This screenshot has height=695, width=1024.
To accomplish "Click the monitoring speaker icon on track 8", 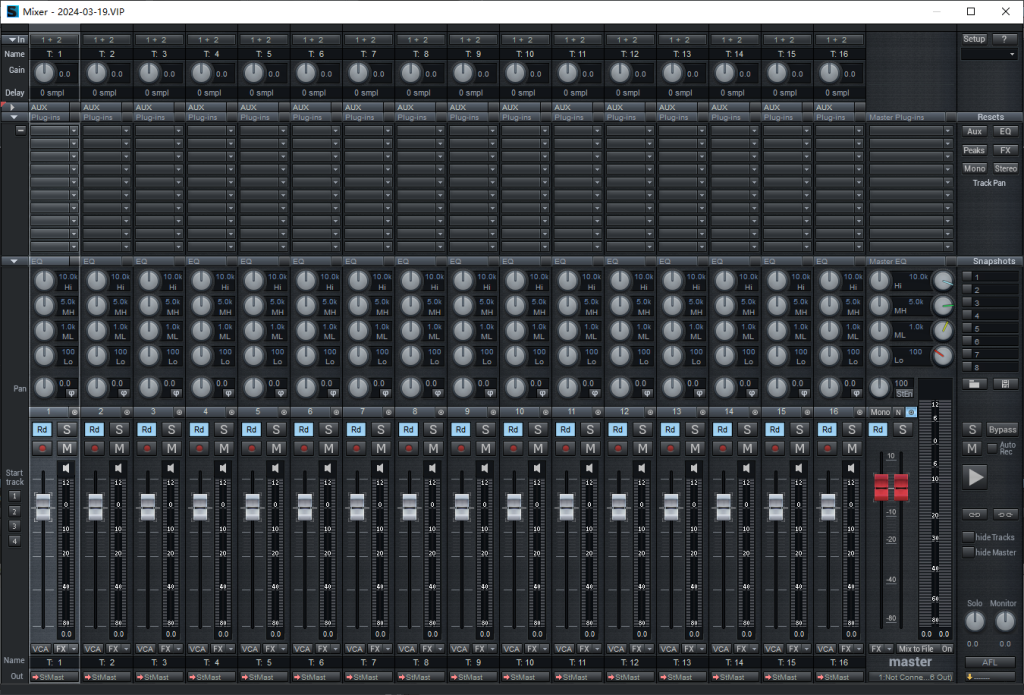I will [x=432, y=468].
